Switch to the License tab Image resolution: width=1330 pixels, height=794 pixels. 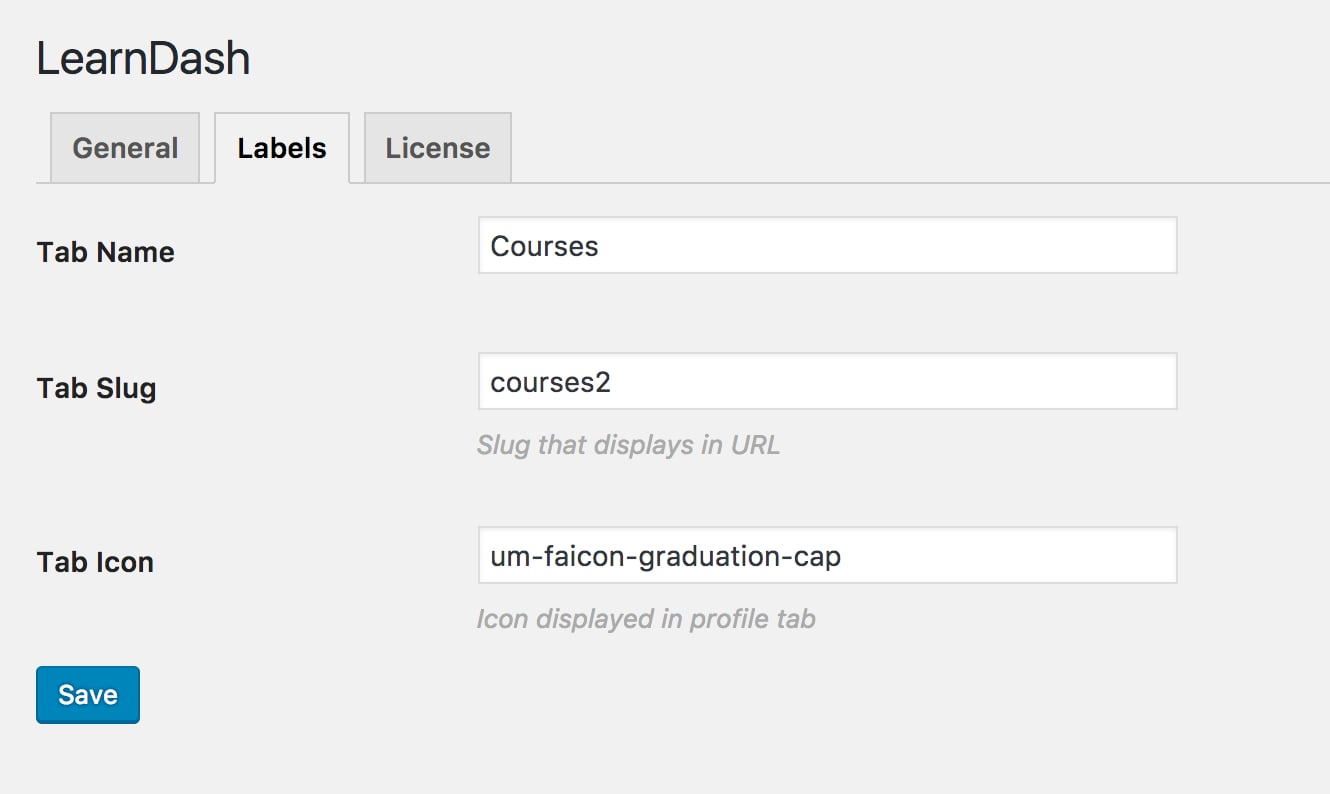pyautogui.click(x=438, y=148)
